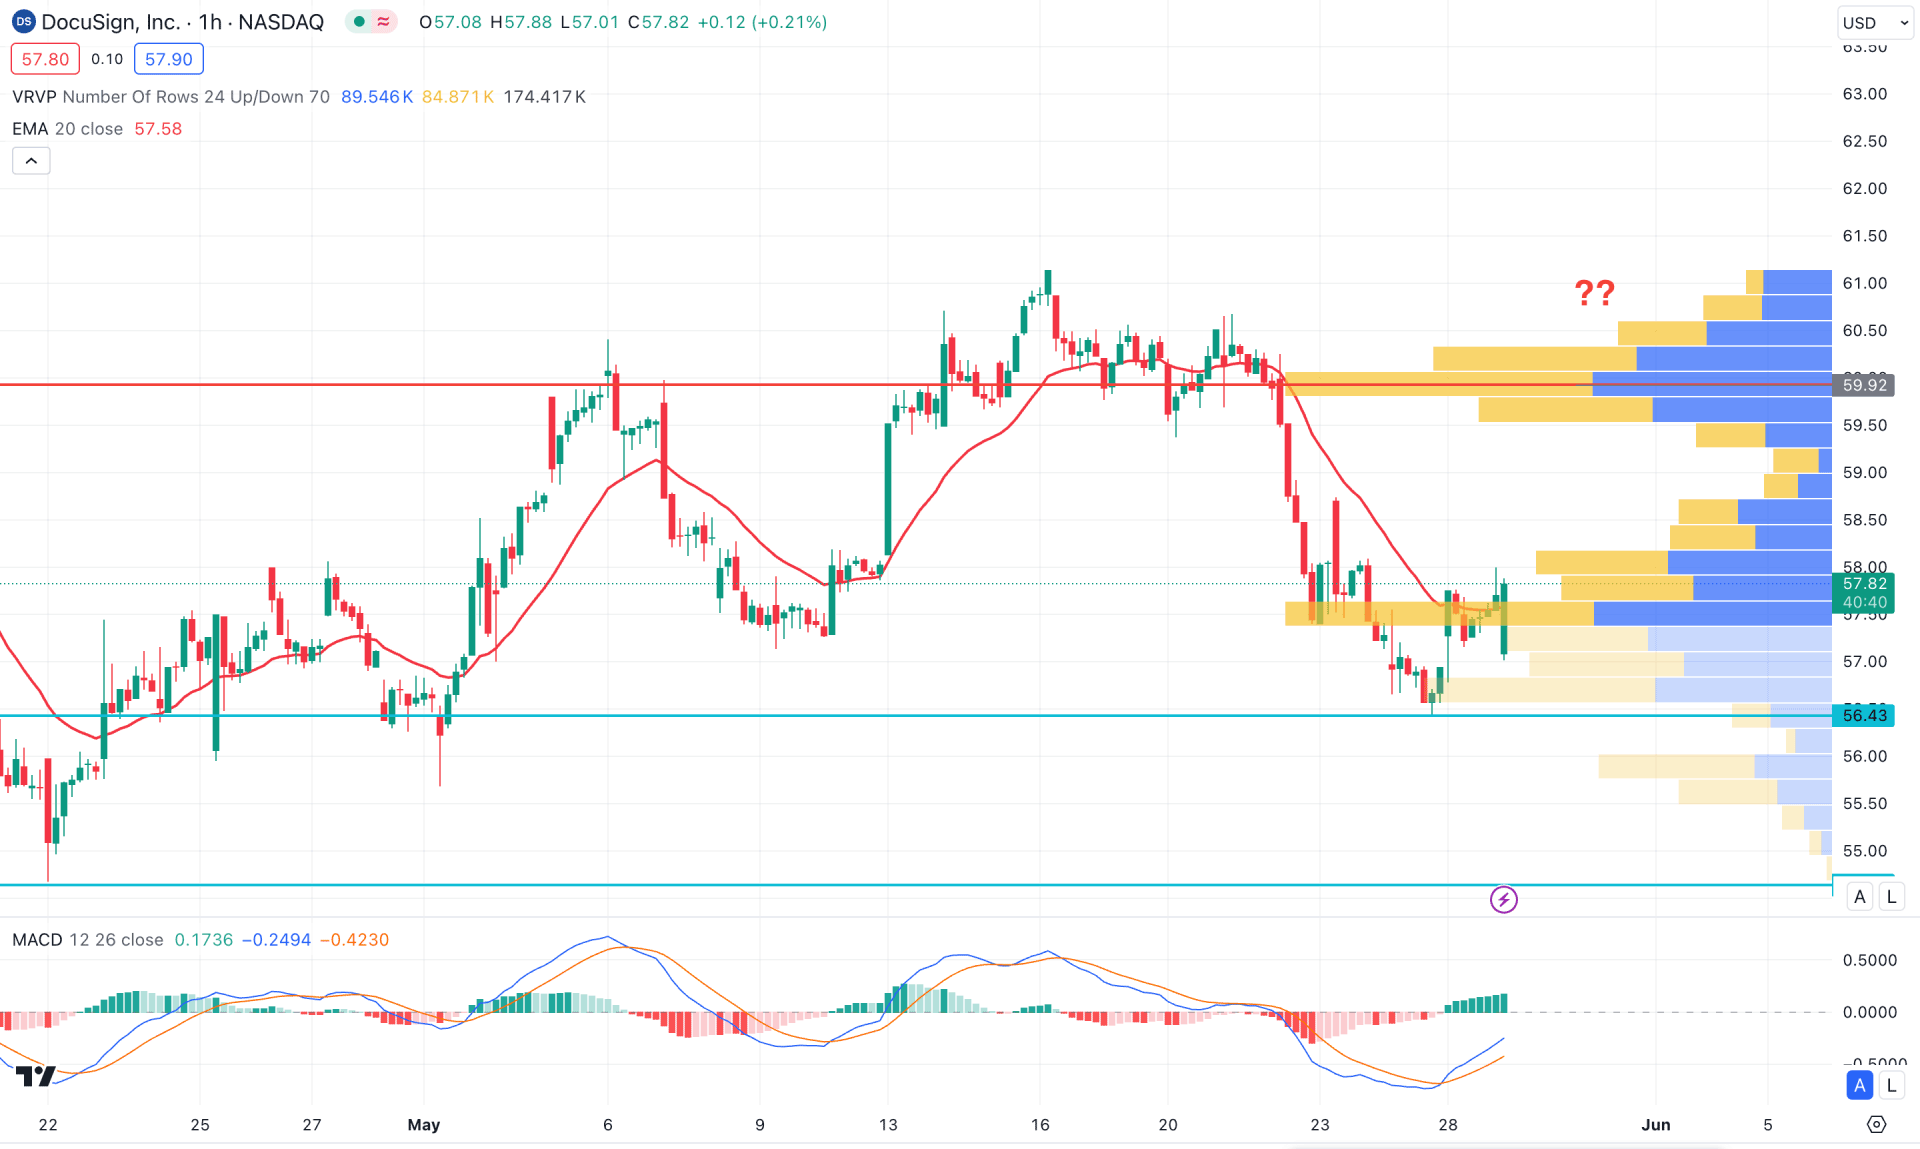1920x1149 pixels.
Task: Click the change value +0.12 (+0.21%)
Action: point(762,22)
